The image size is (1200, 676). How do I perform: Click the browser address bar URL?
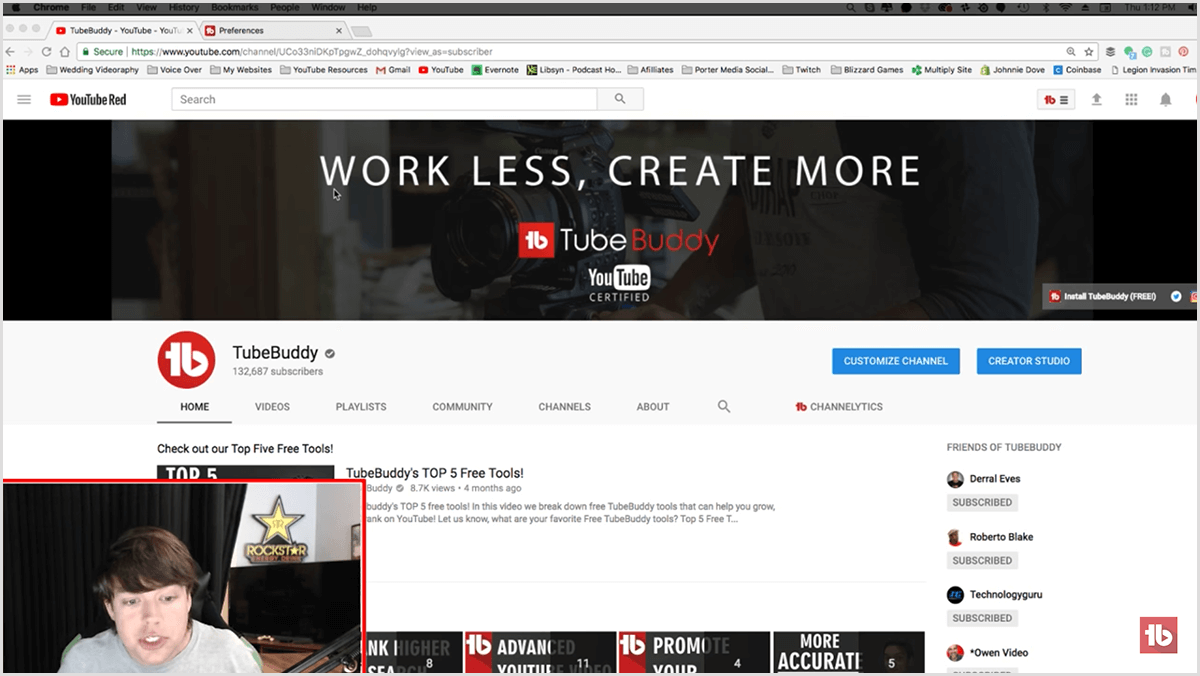pos(311,51)
